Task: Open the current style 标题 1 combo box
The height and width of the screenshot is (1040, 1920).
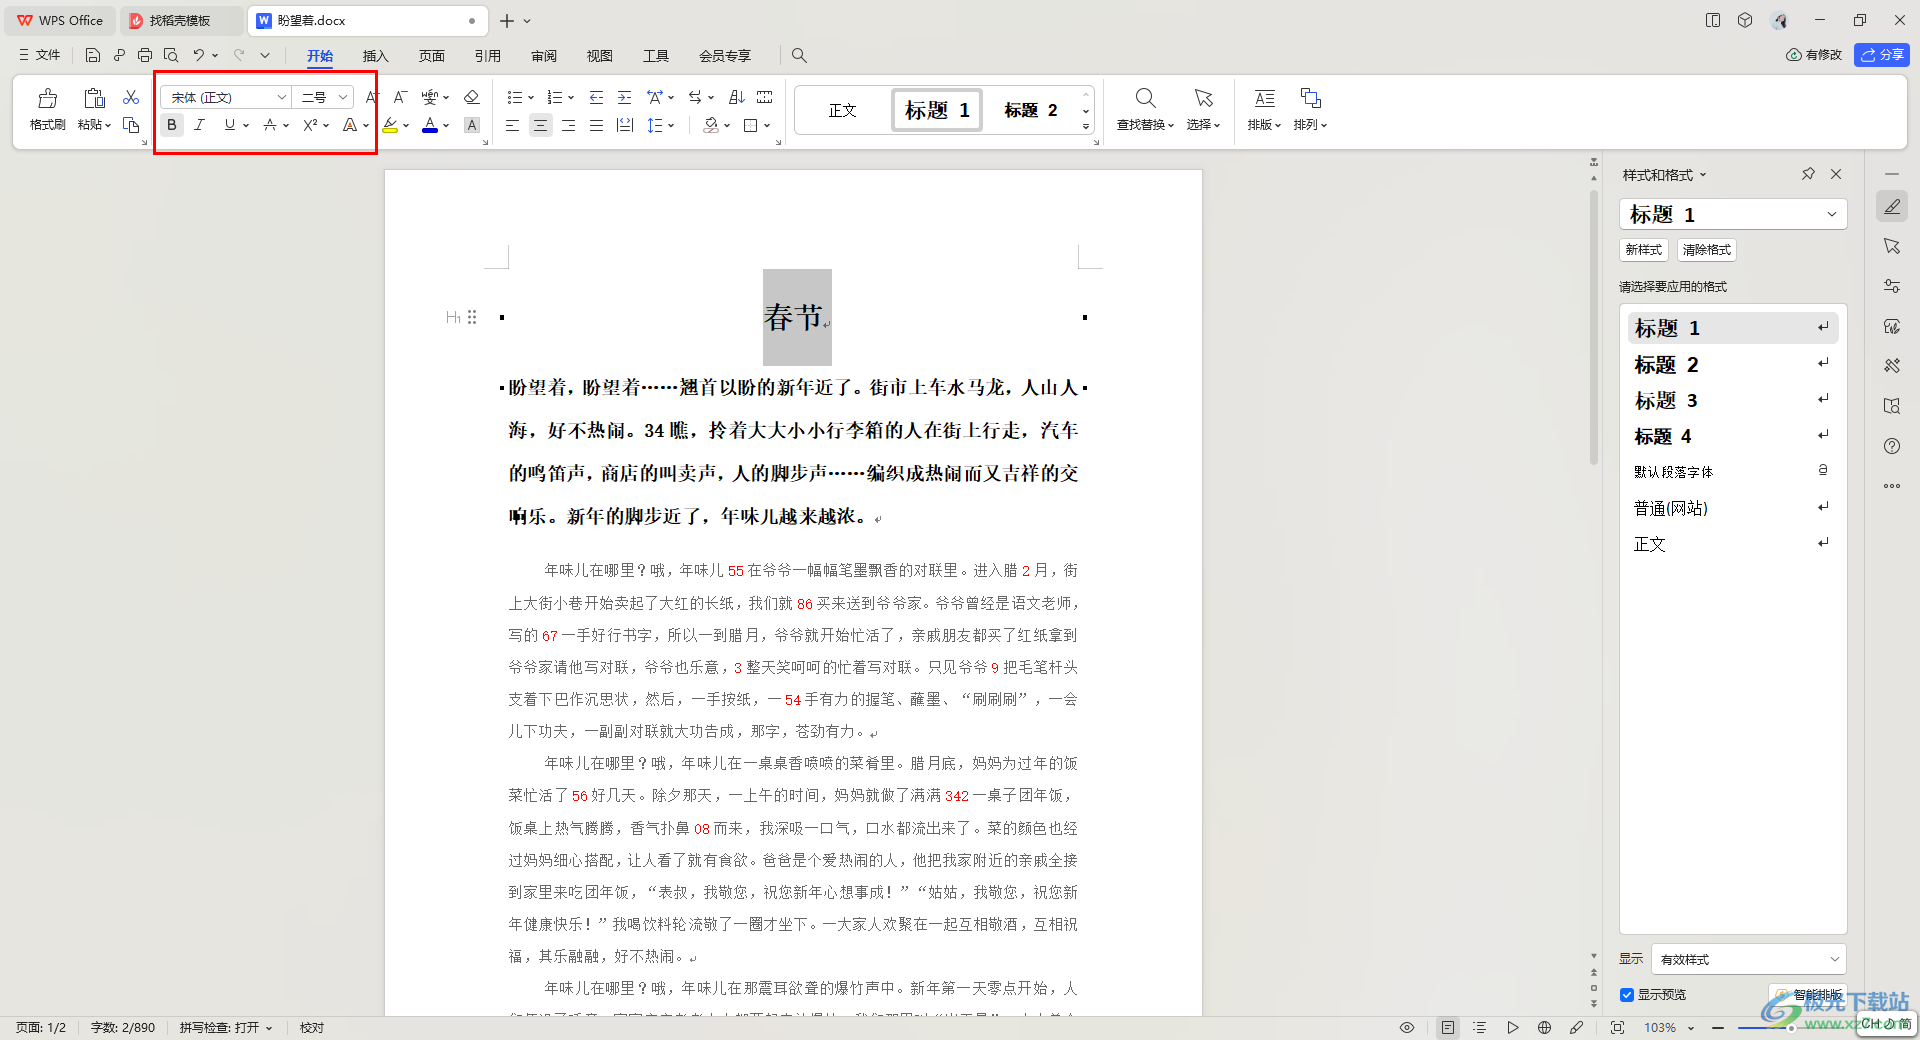Action: 1732,214
